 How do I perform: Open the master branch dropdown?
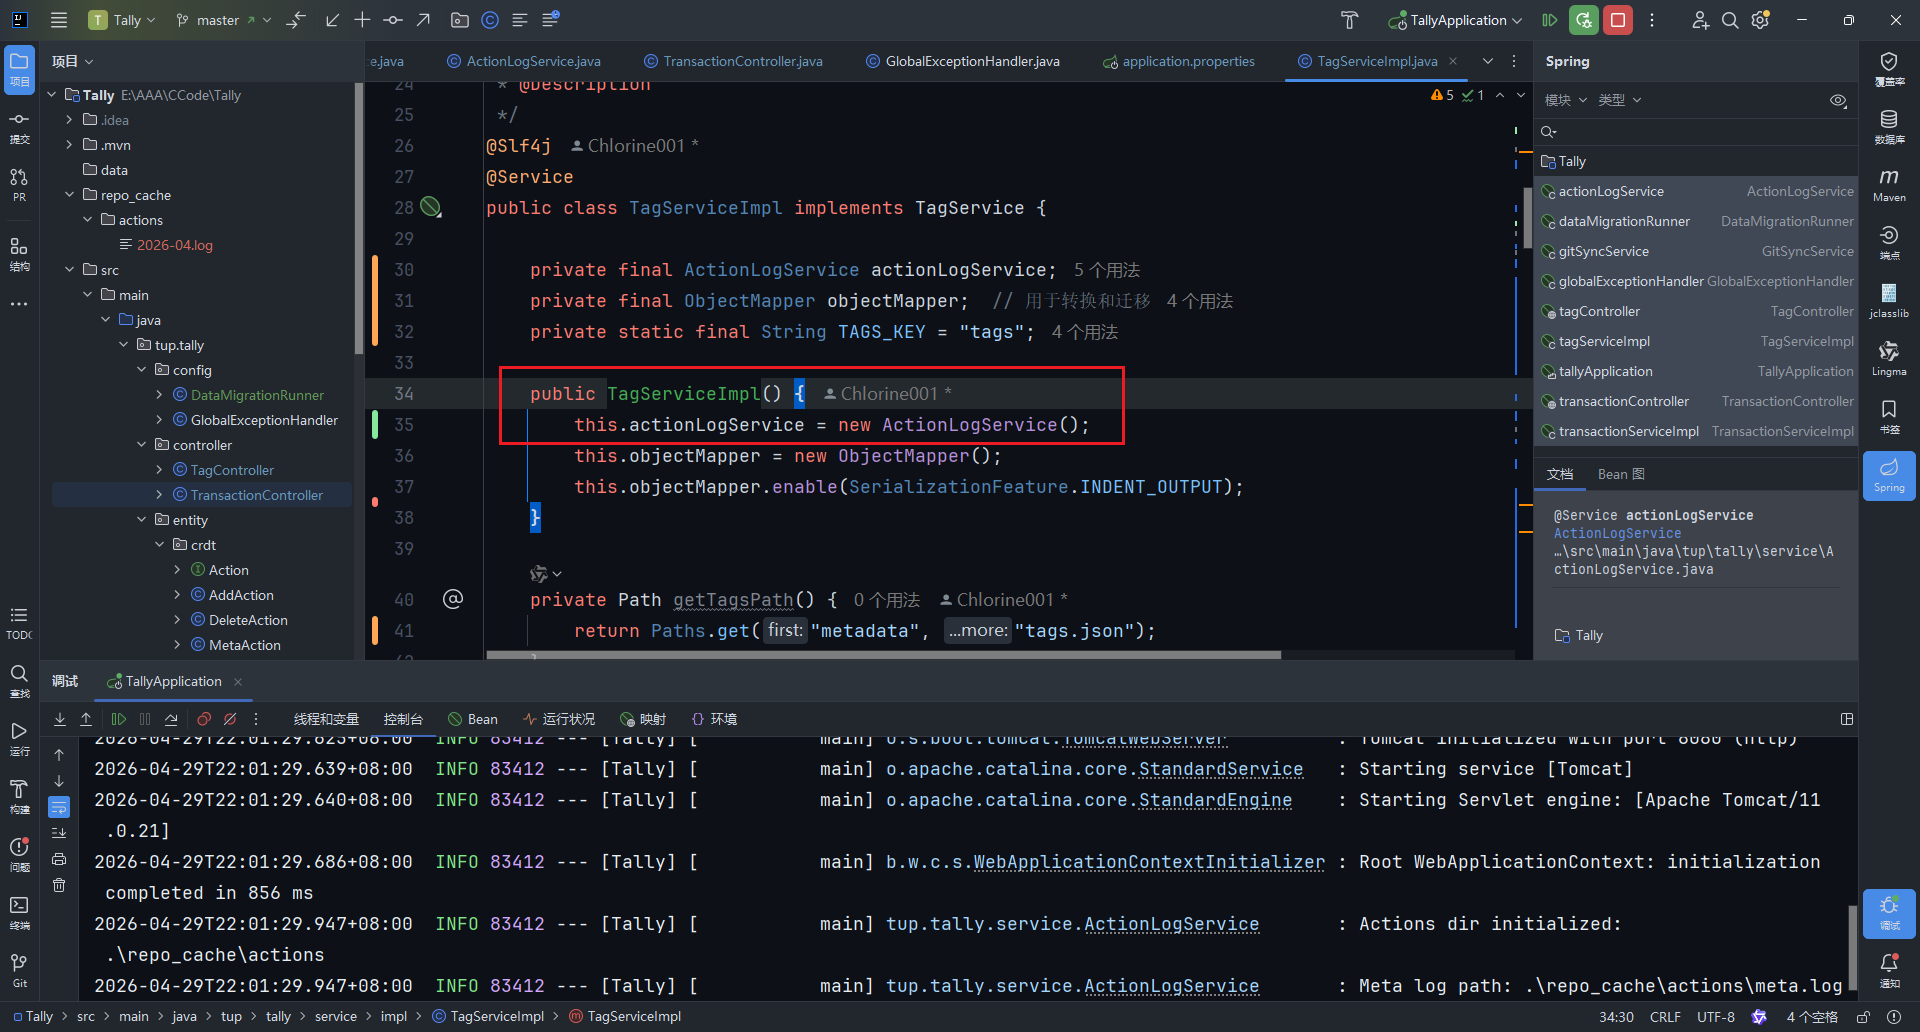pyautogui.click(x=223, y=20)
